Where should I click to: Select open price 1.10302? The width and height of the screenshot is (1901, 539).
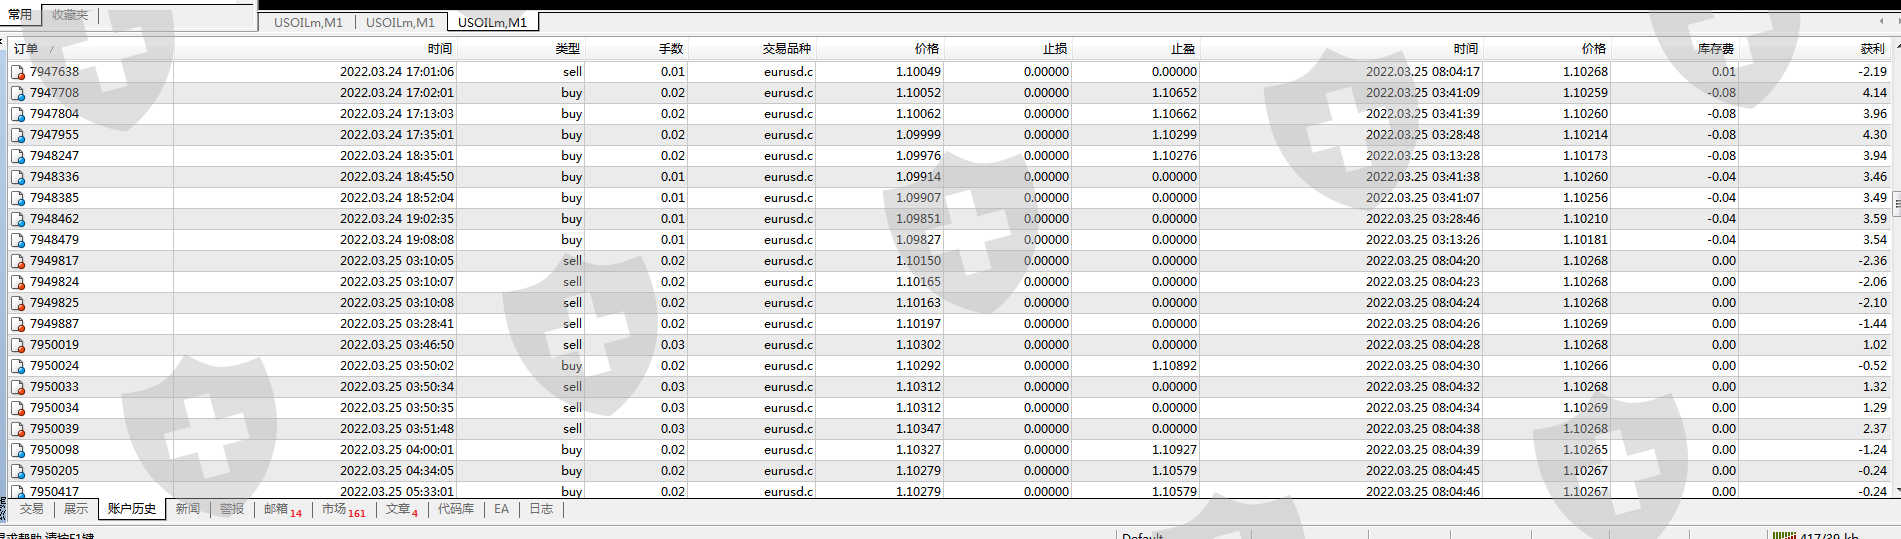click(x=918, y=345)
